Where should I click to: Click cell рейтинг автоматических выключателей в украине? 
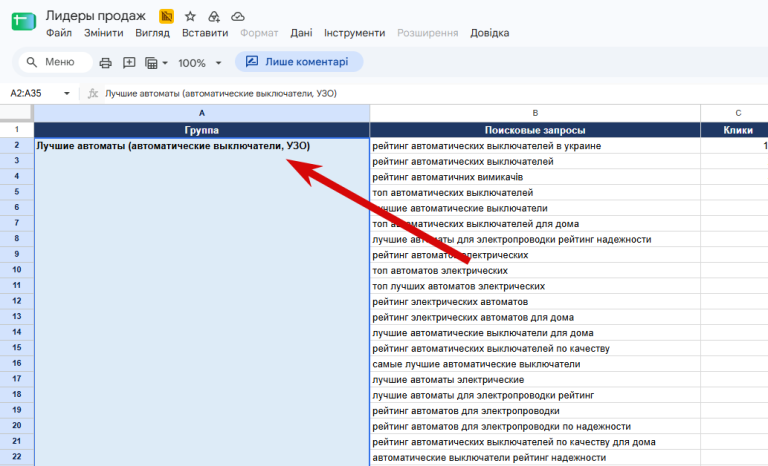coord(535,146)
